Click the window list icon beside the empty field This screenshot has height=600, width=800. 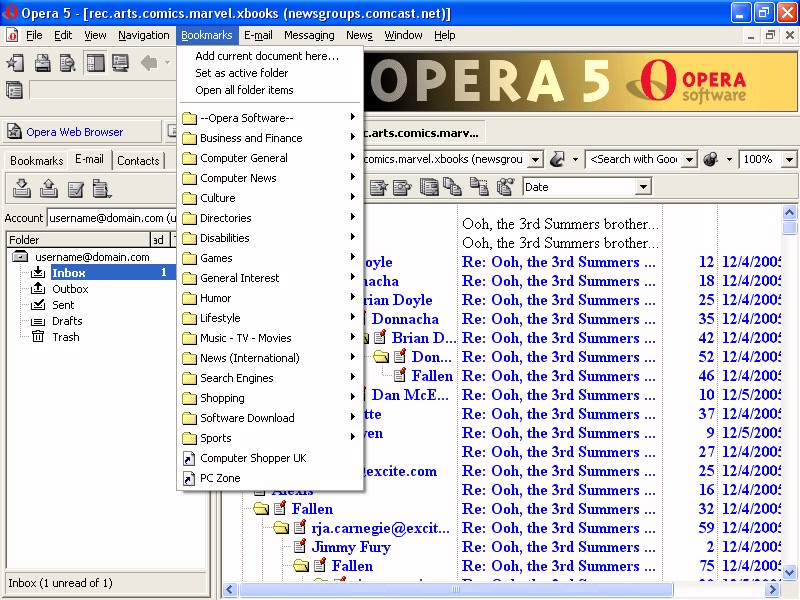point(14,90)
